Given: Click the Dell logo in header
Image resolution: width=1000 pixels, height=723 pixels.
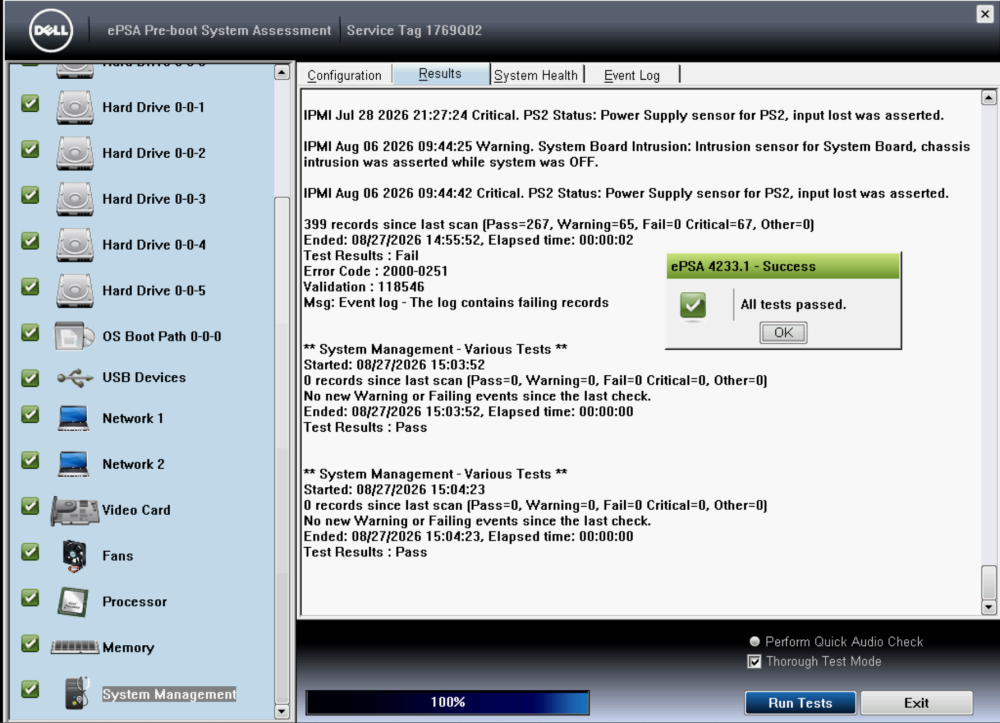Looking at the screenshot, I should 51,31.
